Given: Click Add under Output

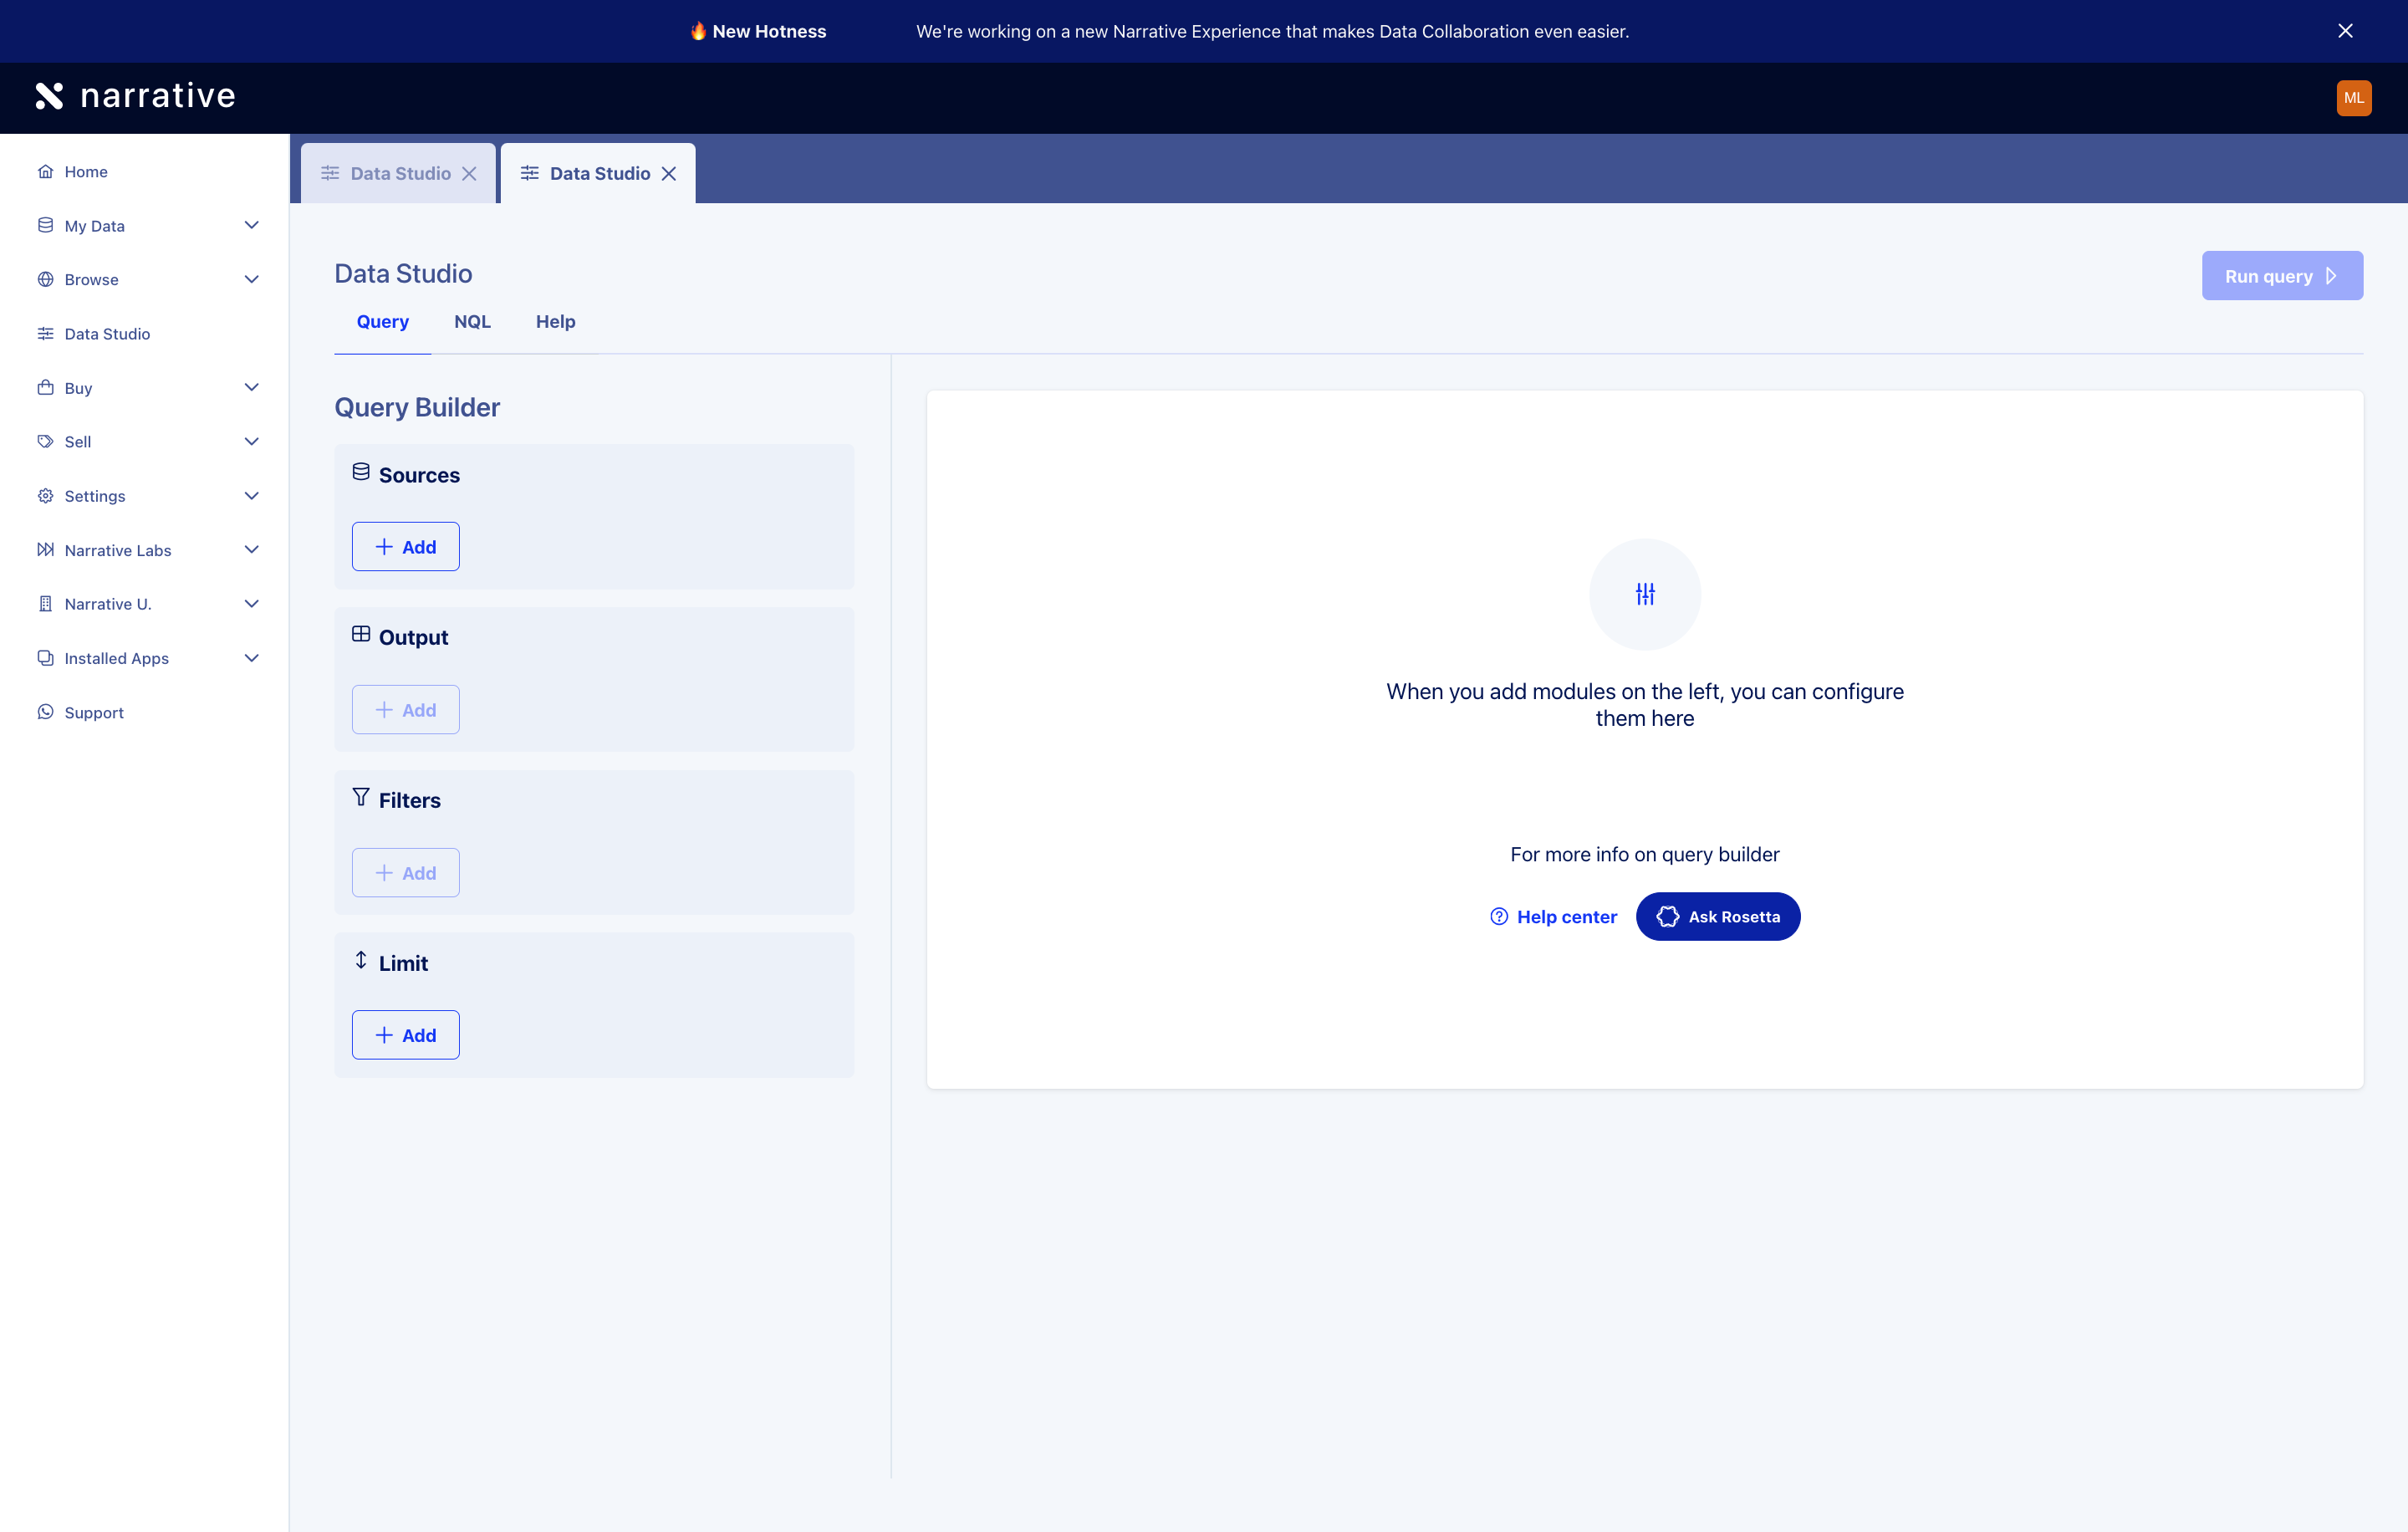Looking at the screenshot, I should tap(405, 709).
